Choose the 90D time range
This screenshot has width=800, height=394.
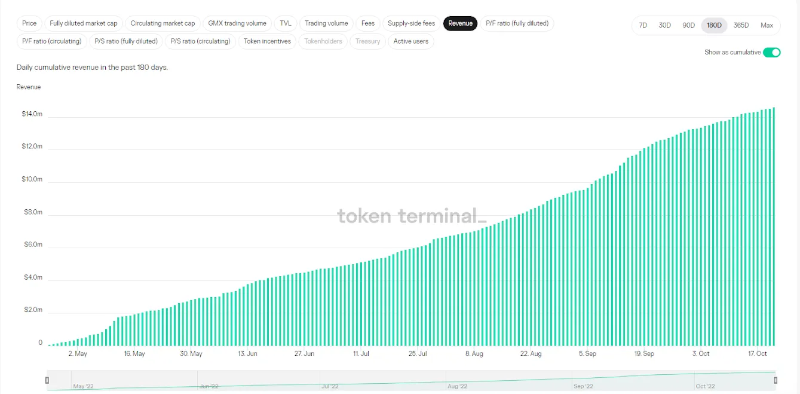click(689, 26)
